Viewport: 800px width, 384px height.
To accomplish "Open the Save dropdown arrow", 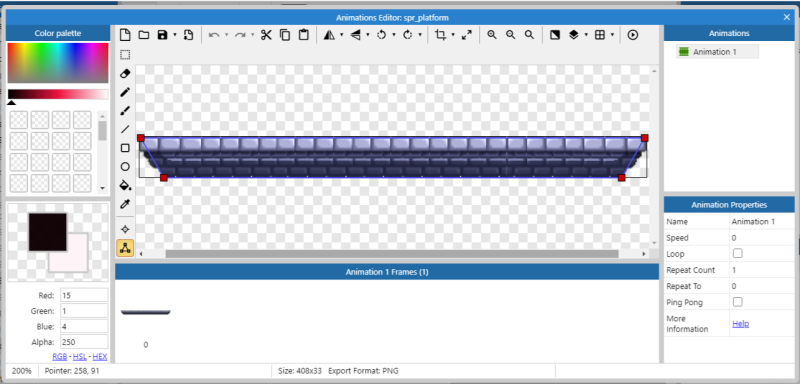I will (174, 35).
